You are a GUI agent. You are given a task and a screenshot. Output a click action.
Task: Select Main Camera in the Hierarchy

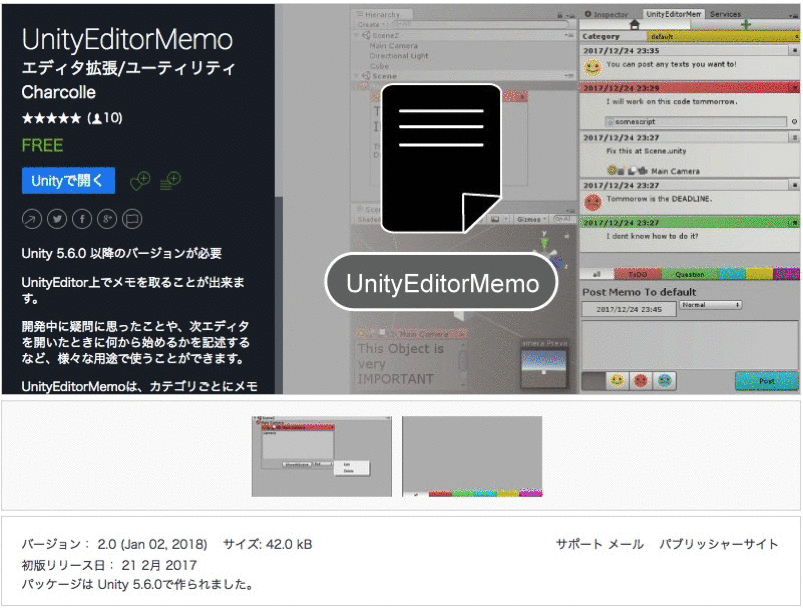(394, 46)
